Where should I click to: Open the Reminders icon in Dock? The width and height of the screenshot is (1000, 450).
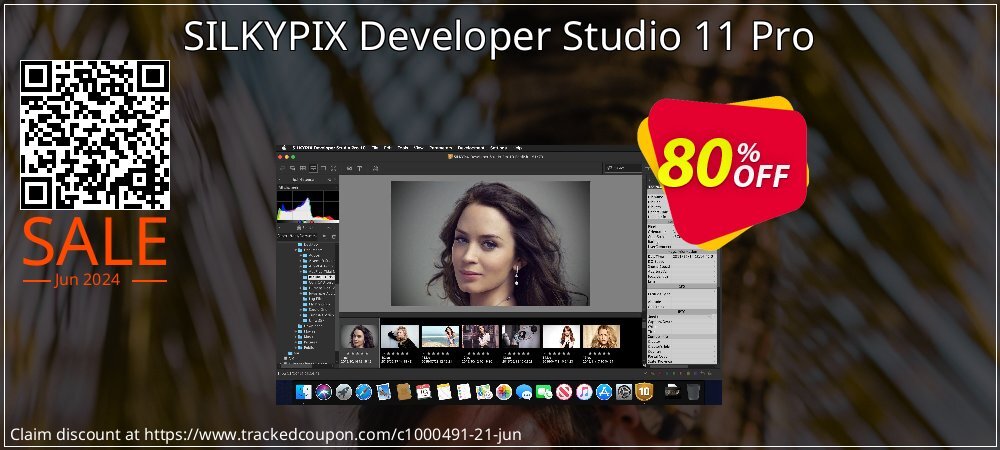[x=464, y=391]
